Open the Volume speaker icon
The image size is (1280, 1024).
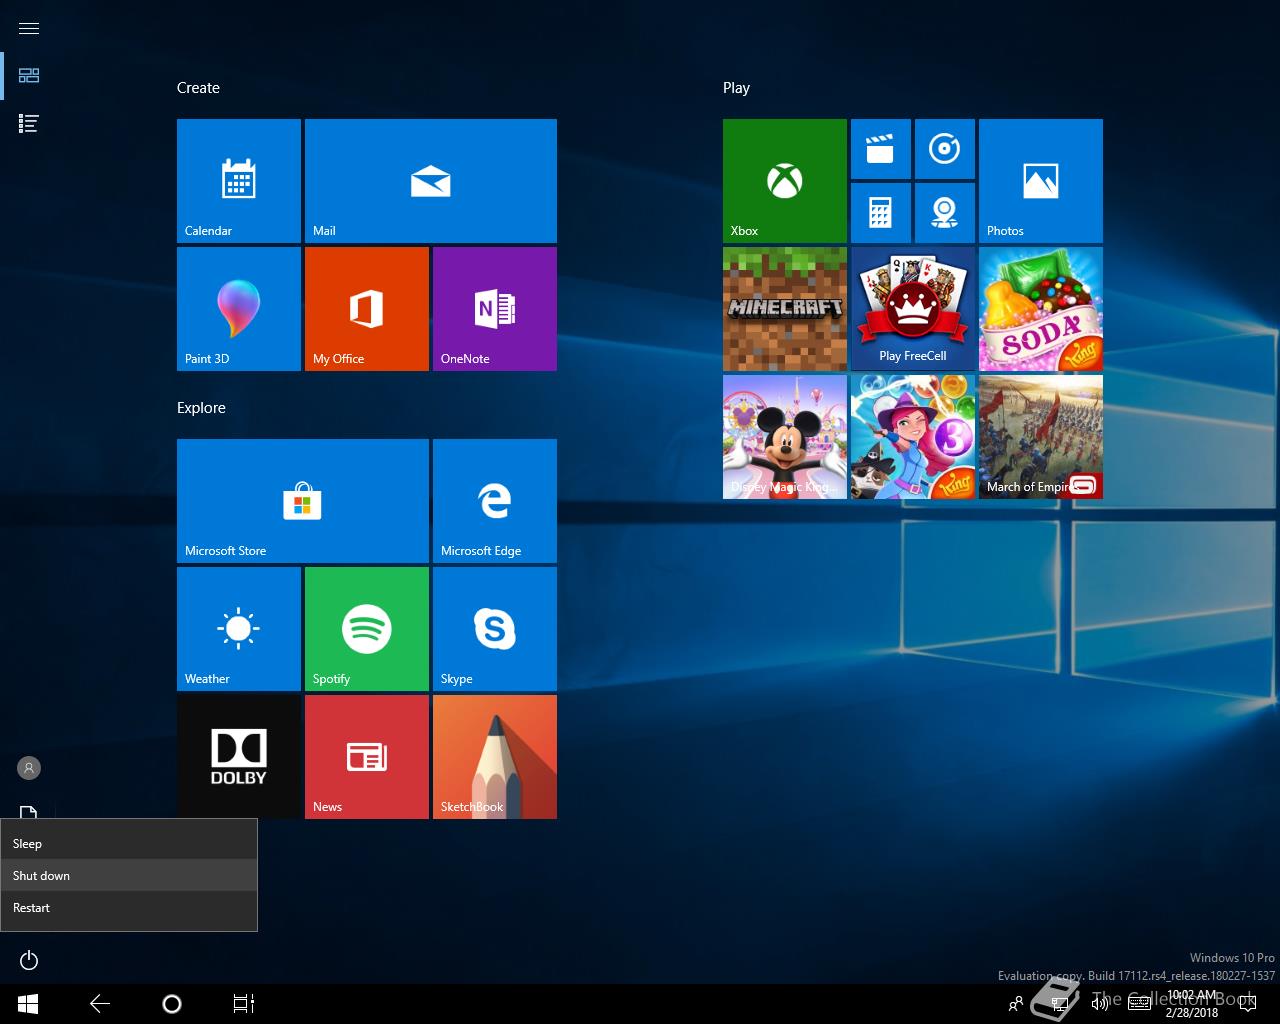1099,1004
